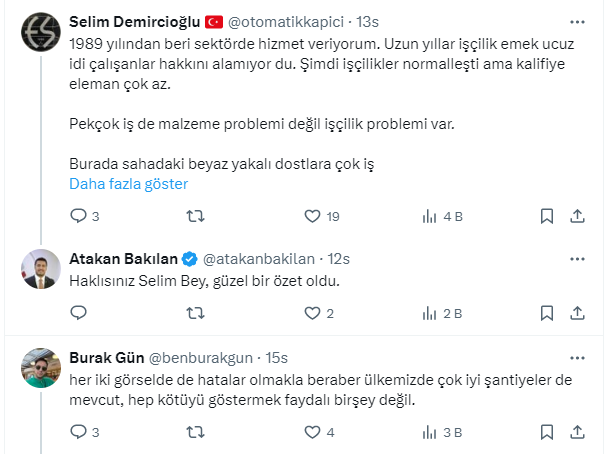Open more options on Burak's reply
This screenshot has width=607, height=454.
[x=577, y=357]
